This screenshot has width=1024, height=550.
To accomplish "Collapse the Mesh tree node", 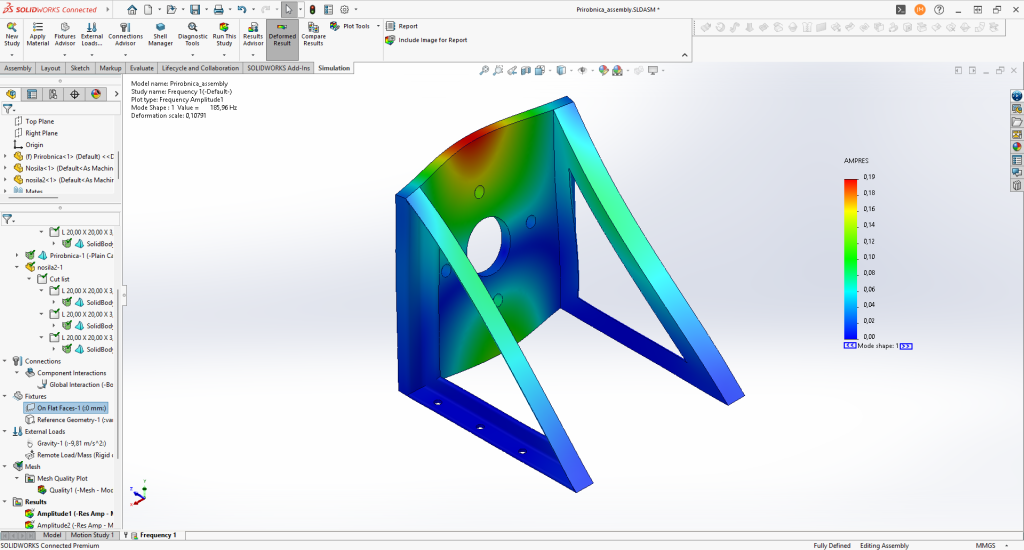I will point(5,467).
